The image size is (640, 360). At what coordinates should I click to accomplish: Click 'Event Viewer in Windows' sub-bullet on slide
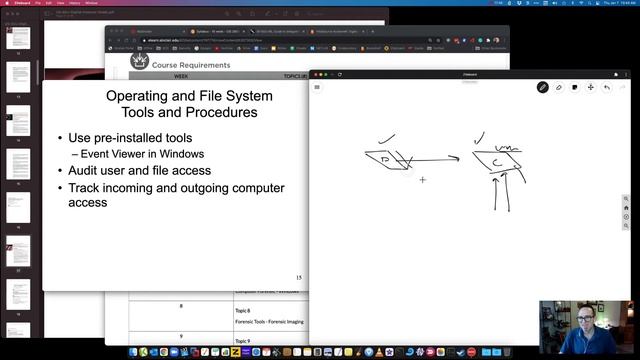[x=142, y=154]
